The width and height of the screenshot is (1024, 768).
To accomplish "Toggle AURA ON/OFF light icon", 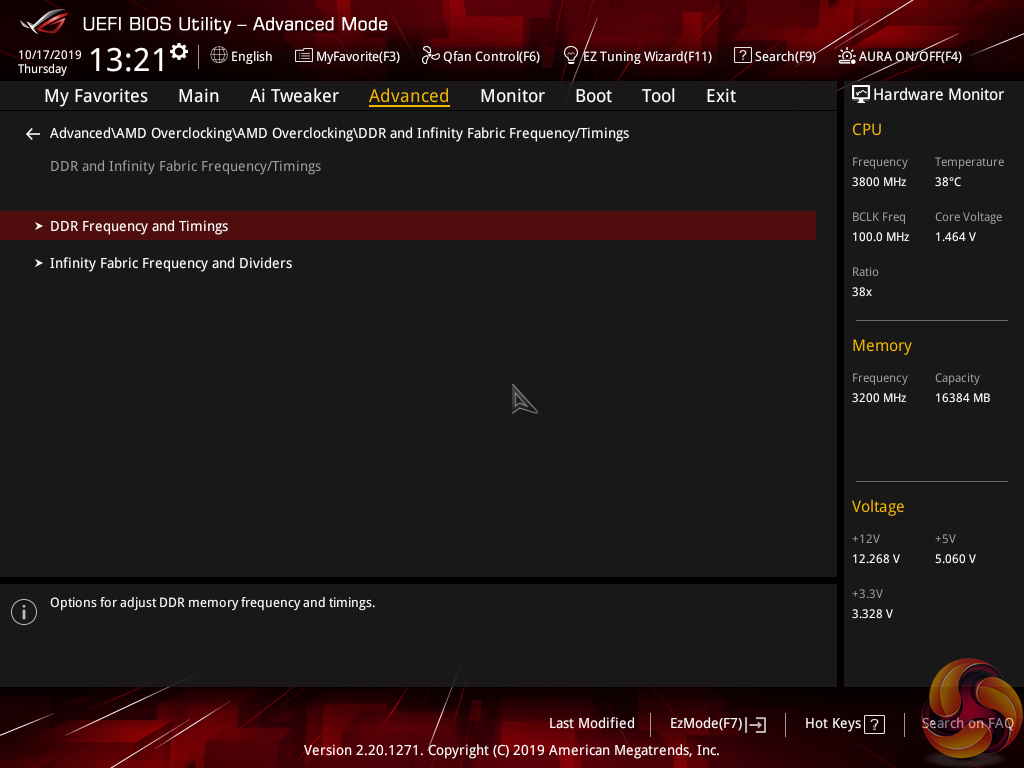I will pyautogui.click(x=846, y=56).
